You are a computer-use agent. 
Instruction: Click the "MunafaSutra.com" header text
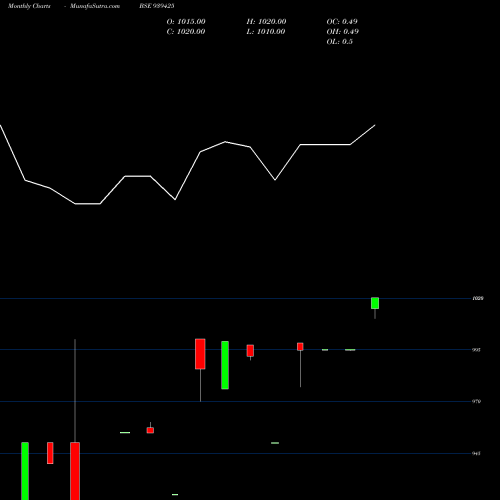[x=95, y=6]
